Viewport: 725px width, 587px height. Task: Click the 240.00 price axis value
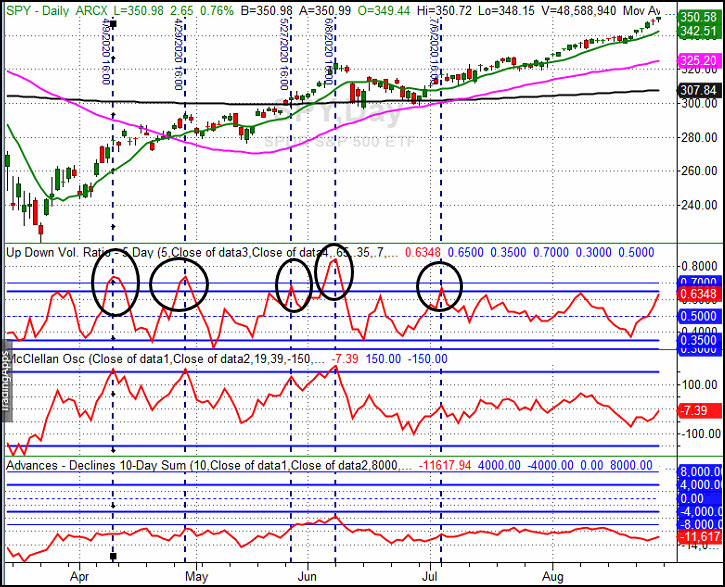click(700, 205)
